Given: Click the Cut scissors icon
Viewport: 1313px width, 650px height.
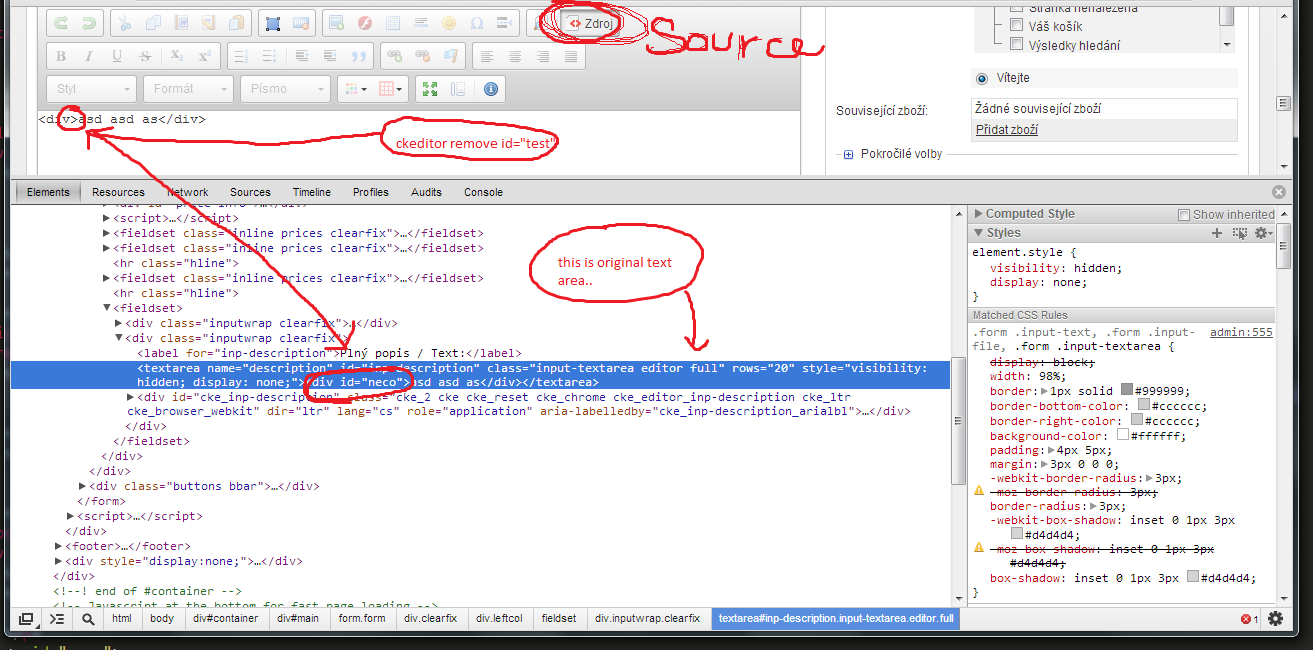Looking at the screenshot, I should point(124,22).
